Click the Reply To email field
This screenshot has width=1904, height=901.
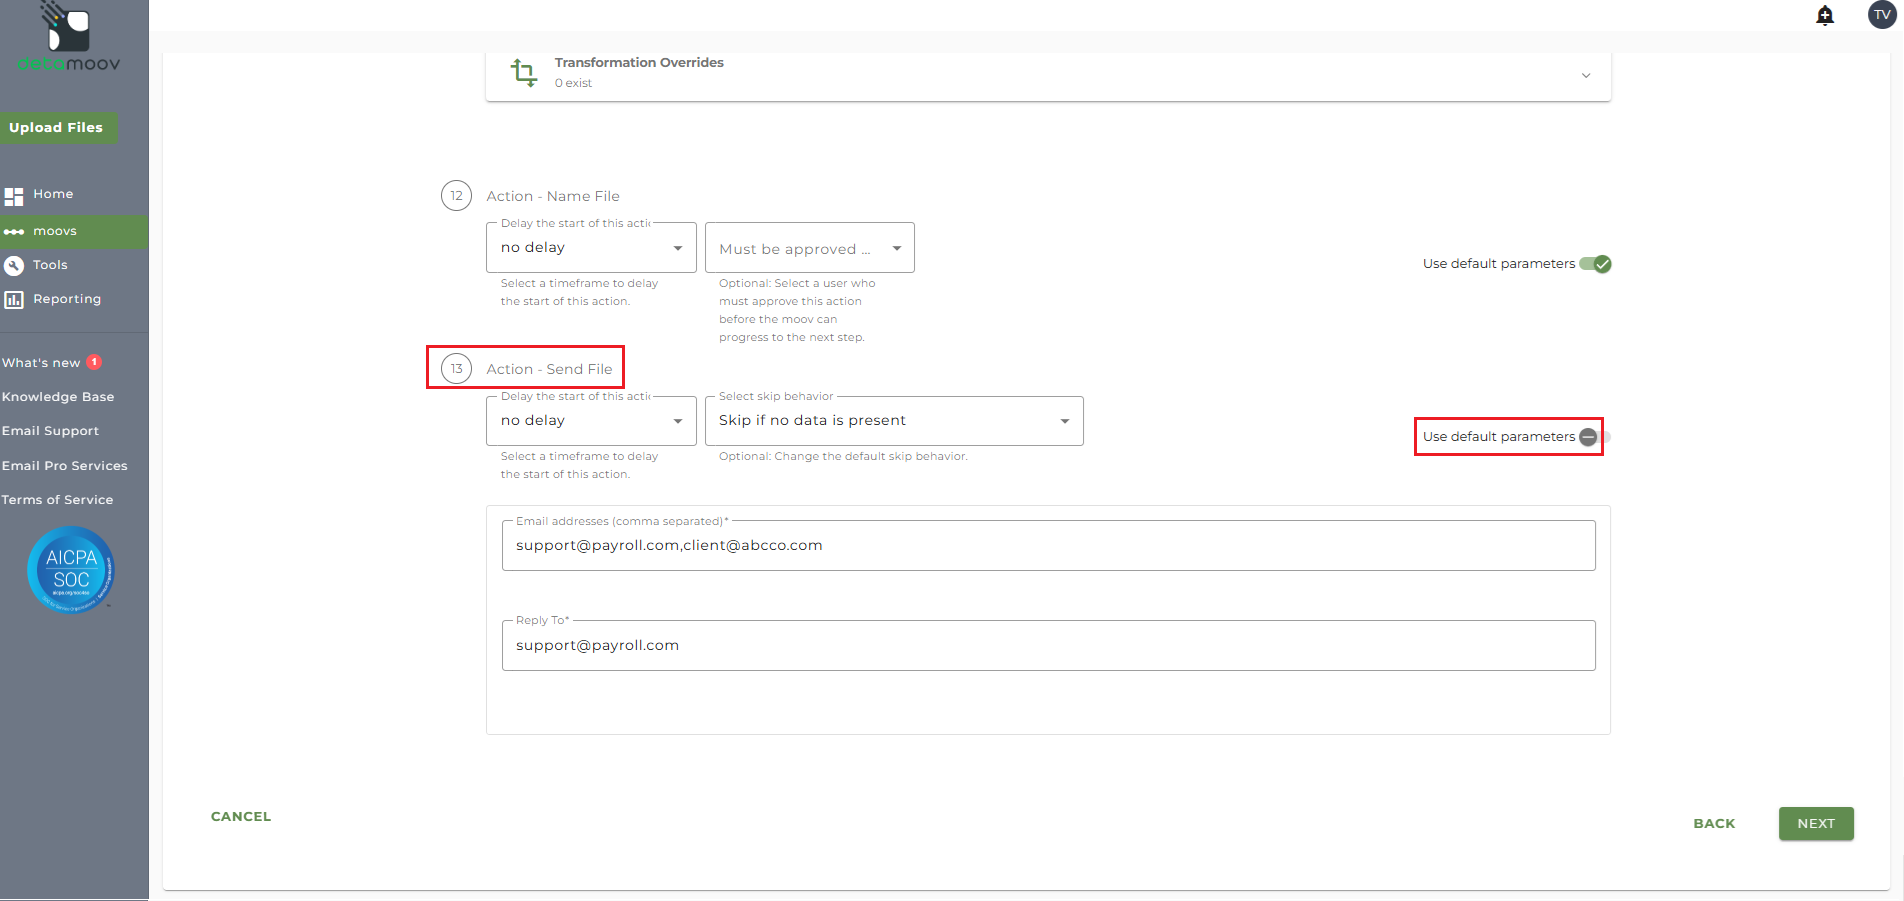click(x=1047, y=646)
